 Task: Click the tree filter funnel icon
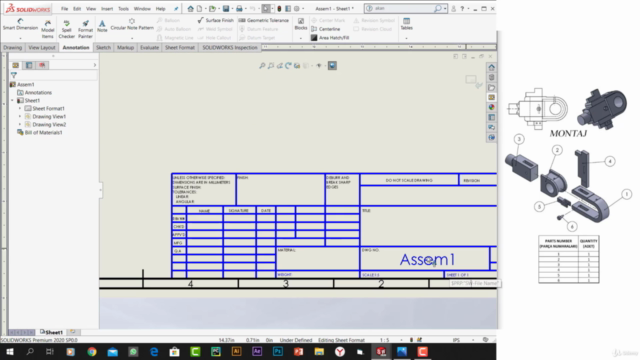[14, 75]
